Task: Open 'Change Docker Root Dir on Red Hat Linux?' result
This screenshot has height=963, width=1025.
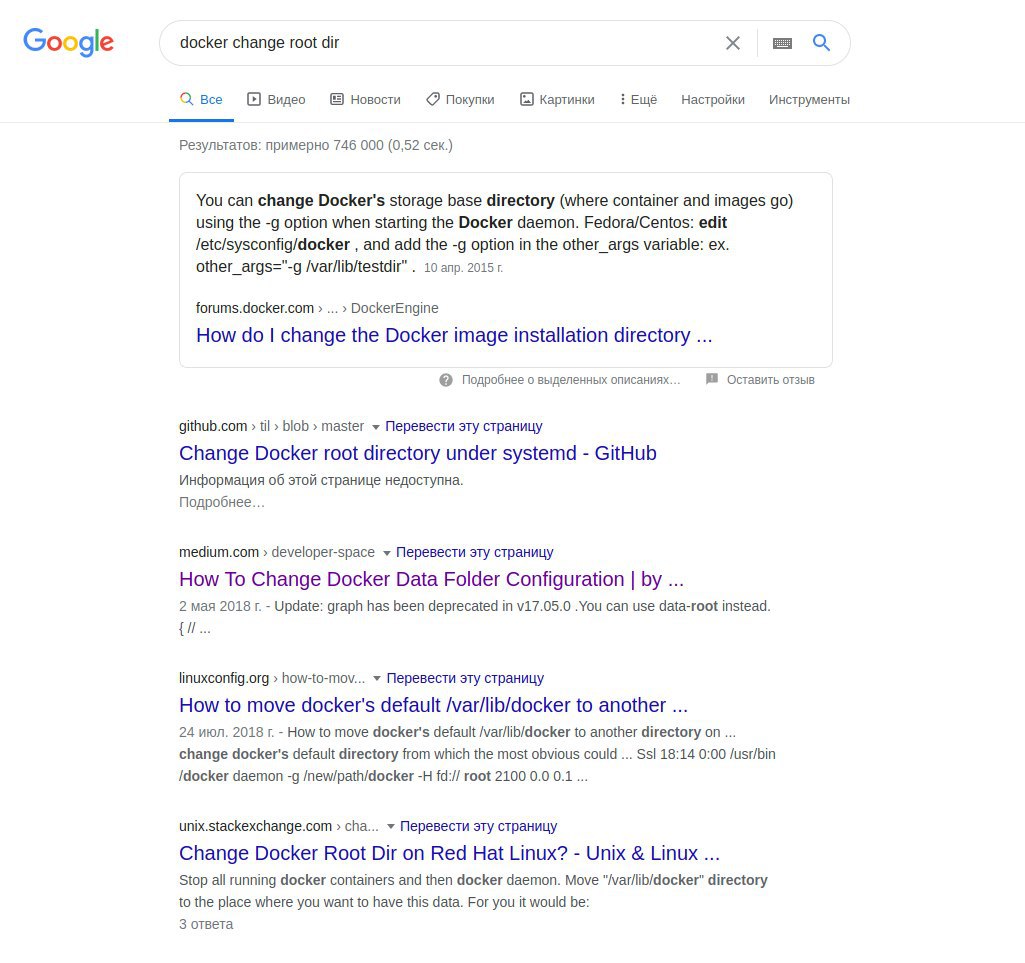Action: (449, 853)
